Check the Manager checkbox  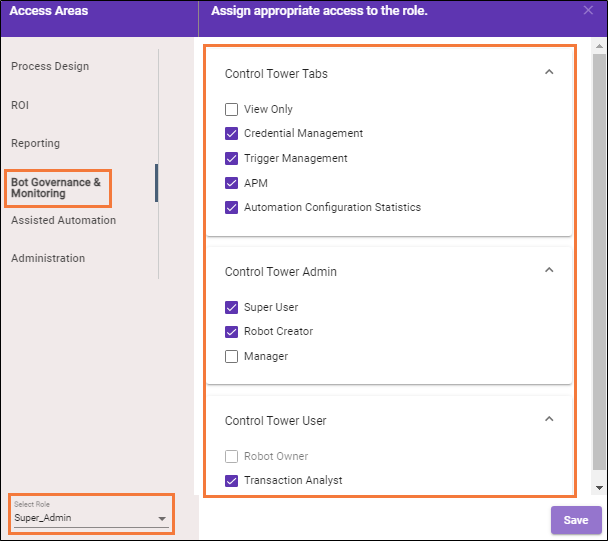click(x=232, y=356)
